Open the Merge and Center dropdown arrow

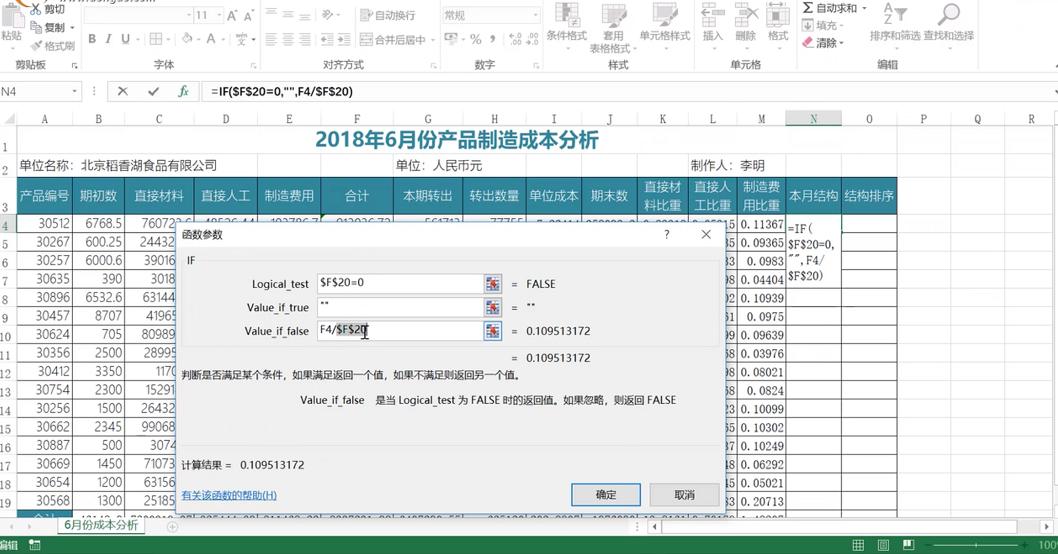[x=433, y=40]
